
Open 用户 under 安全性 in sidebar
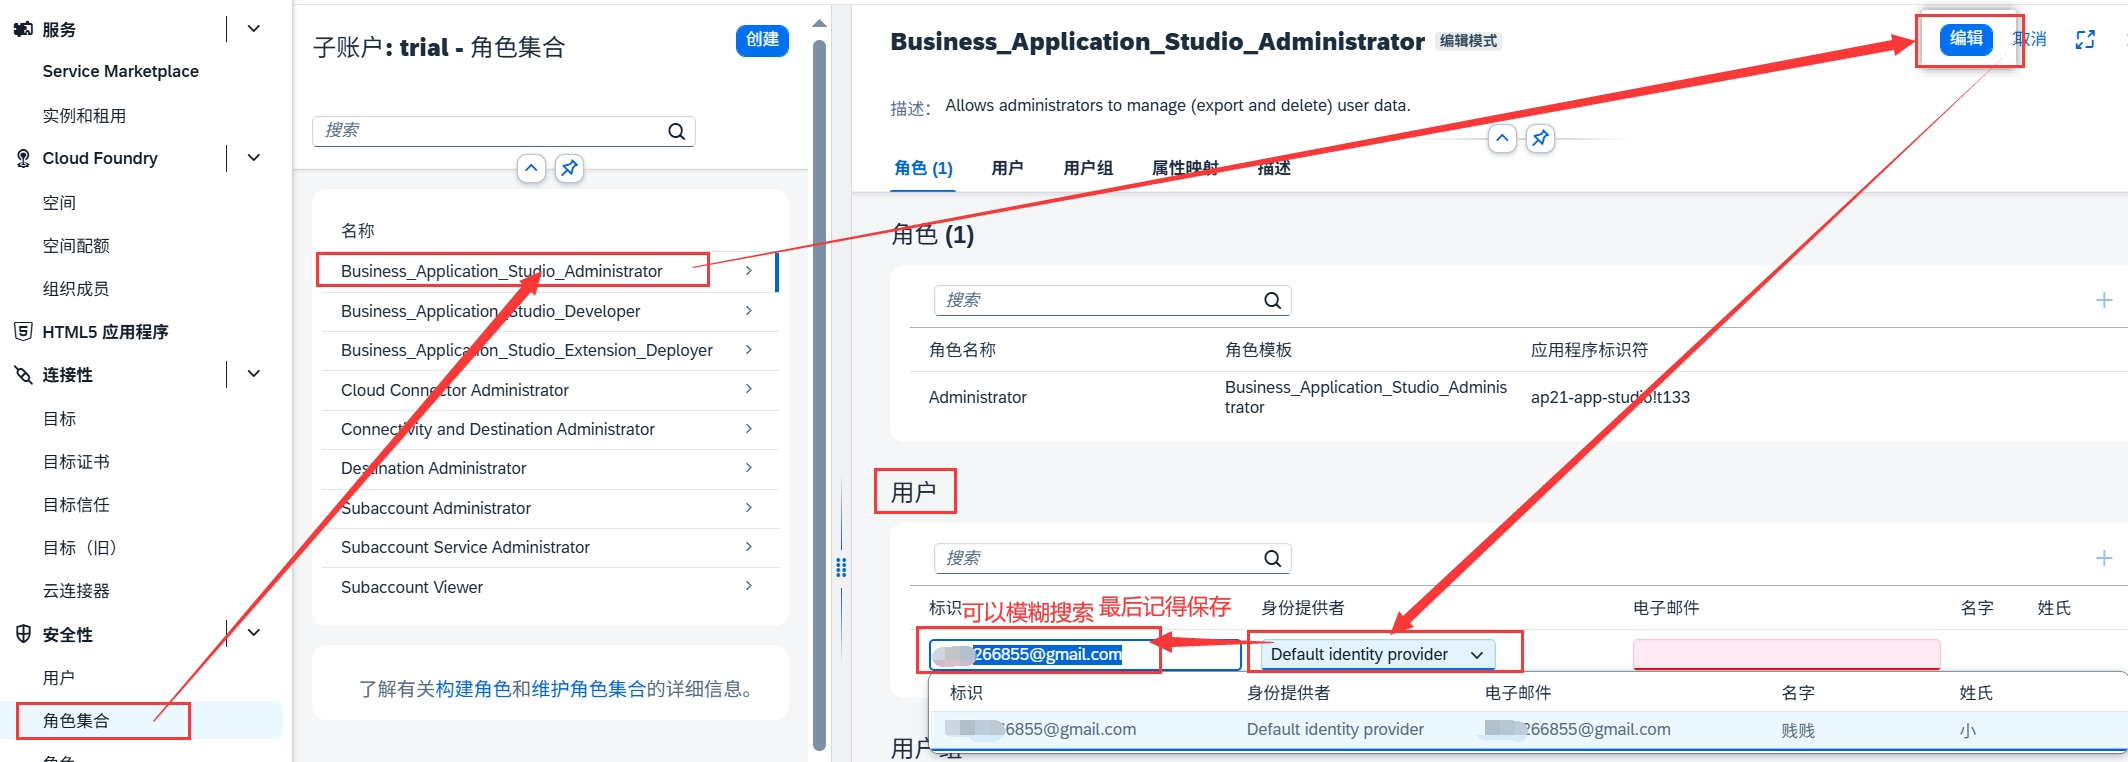click(x=59, y=678)
